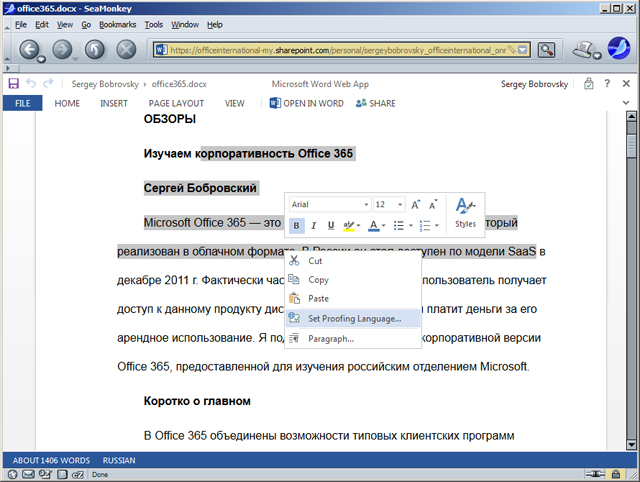Click the Search magnifier button beside the URL bar
Viewport: 640px width, 482px height.
[547, 50]
